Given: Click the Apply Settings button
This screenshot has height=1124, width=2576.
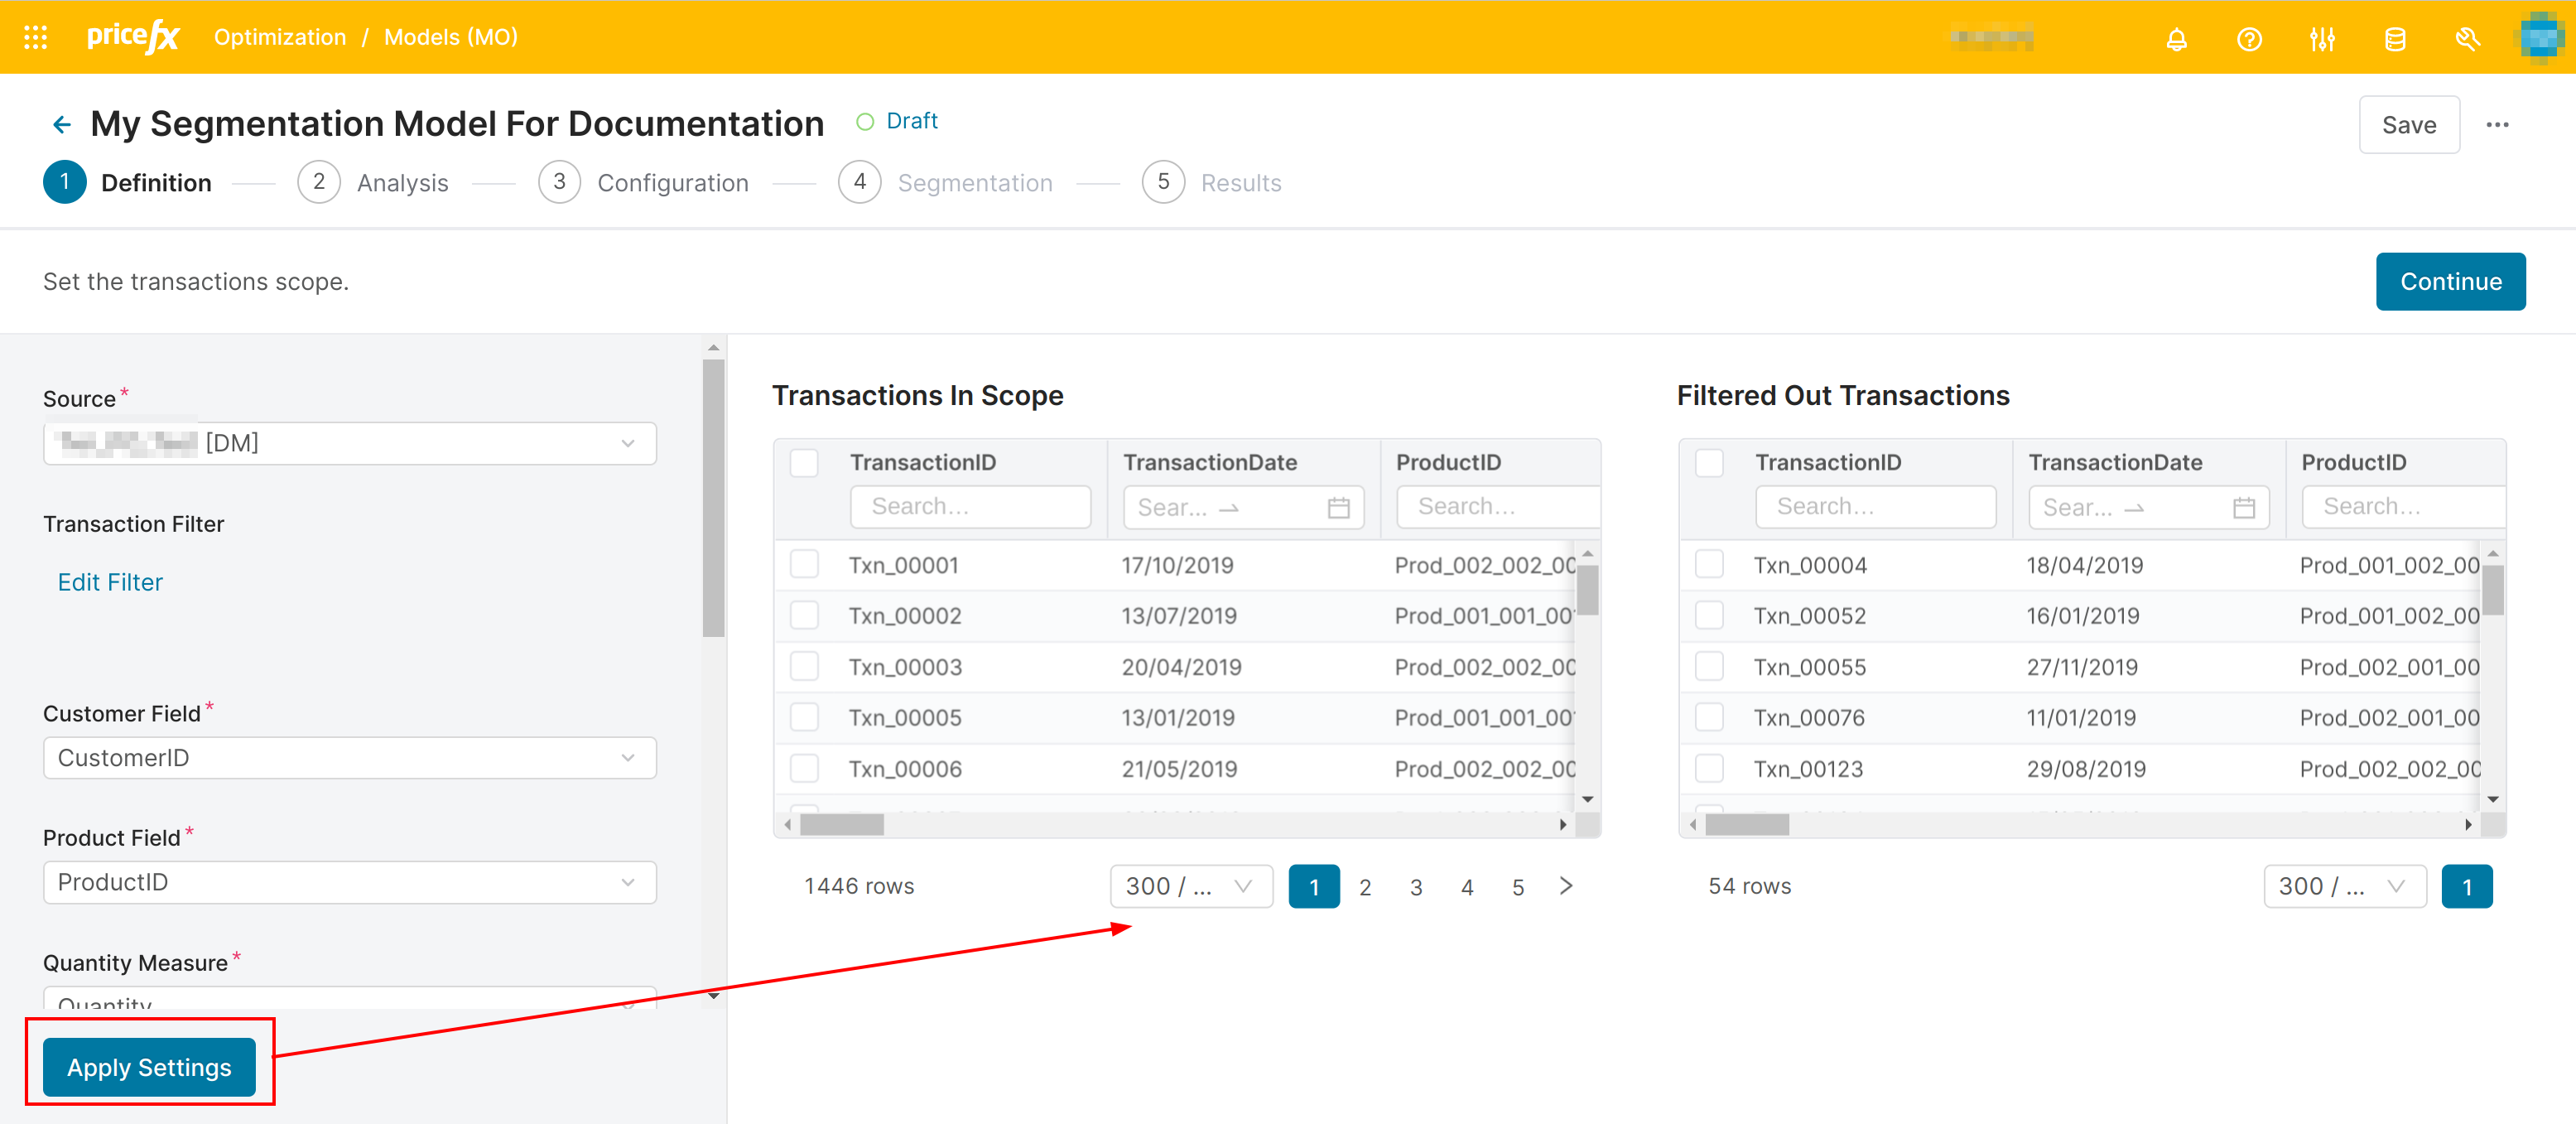Looking at the screenshot, I should coord(149,1068).
